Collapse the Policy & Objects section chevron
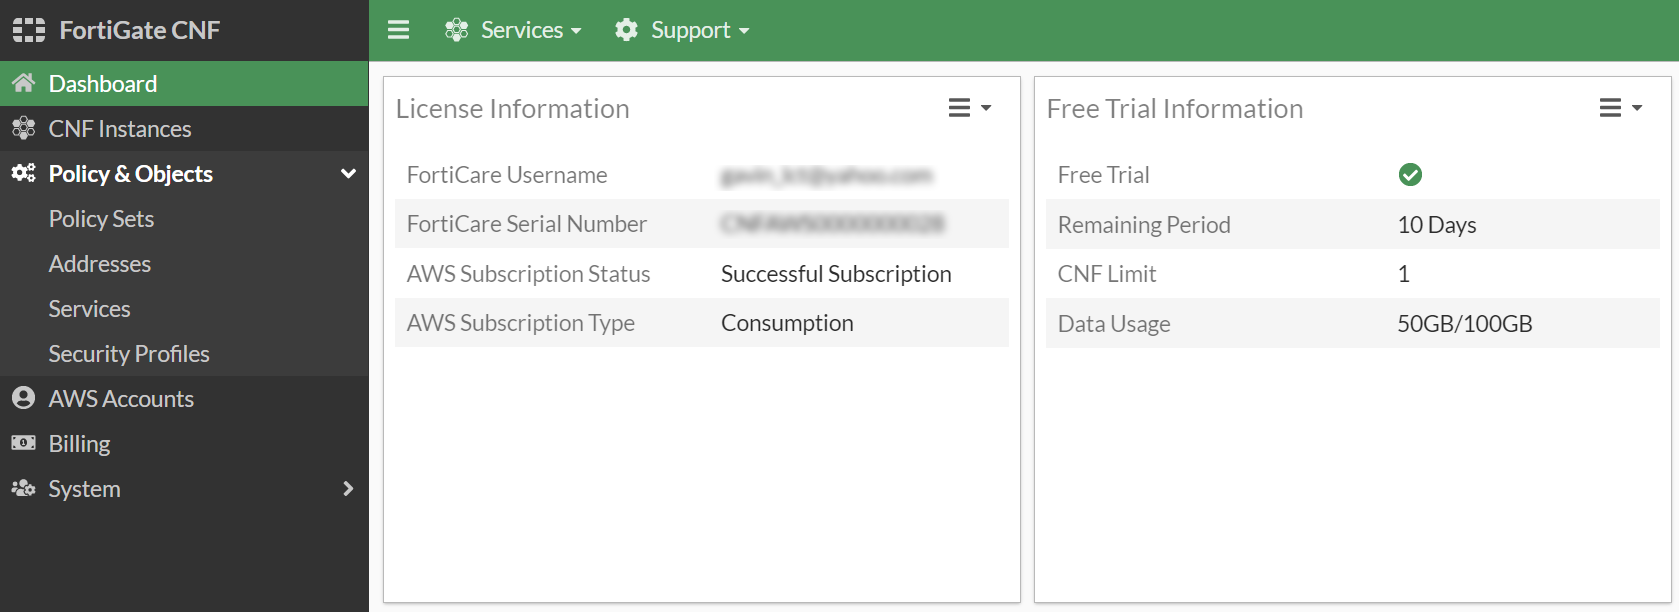Viewport: 1679px width, 612px height. coord(348,173)
